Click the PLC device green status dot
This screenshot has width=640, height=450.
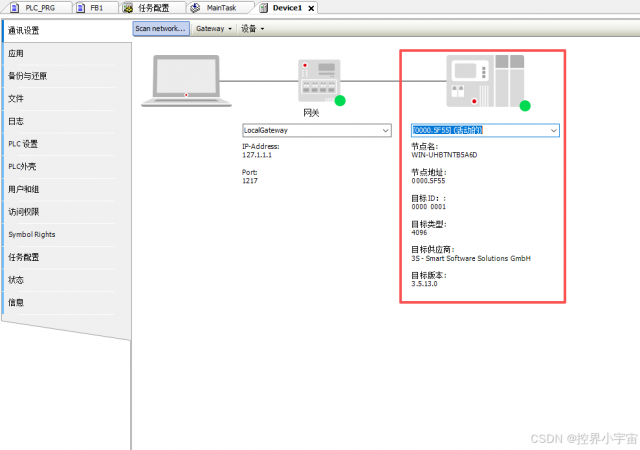pyautogui.click(x=525, y=105)
